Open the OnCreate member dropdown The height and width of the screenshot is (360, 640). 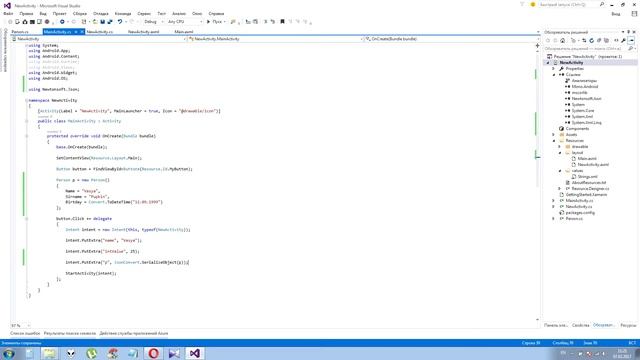coord(452,39)
